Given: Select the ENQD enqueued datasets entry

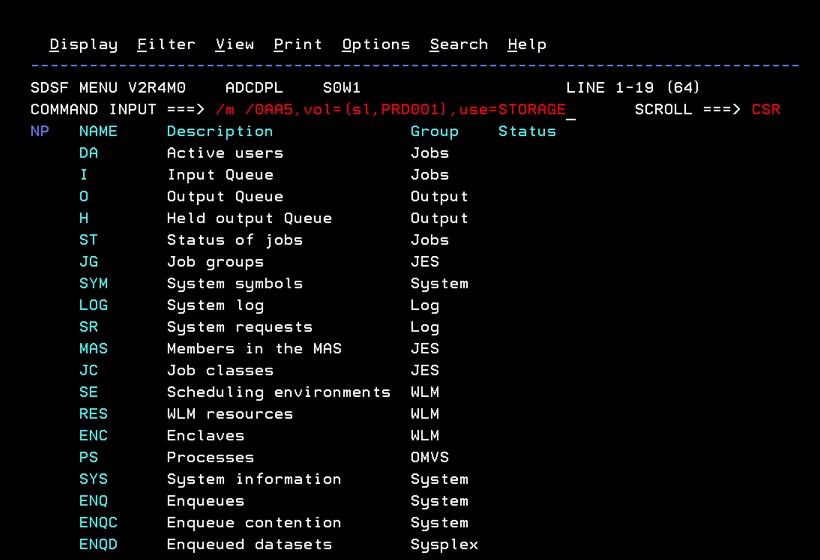Looking at the screenshot, I should 98,544.
